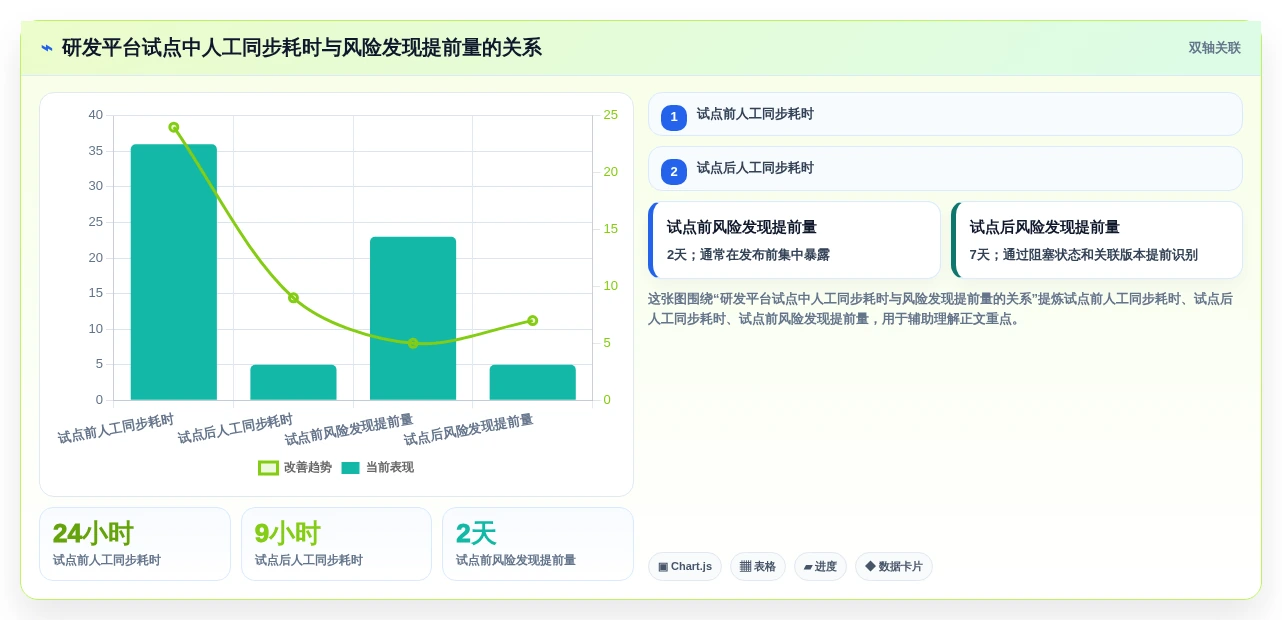This screenshot has width=1282, height=620.
Task: Click x-axis label 试点前风险发现提前量
Action: [349, 430]
